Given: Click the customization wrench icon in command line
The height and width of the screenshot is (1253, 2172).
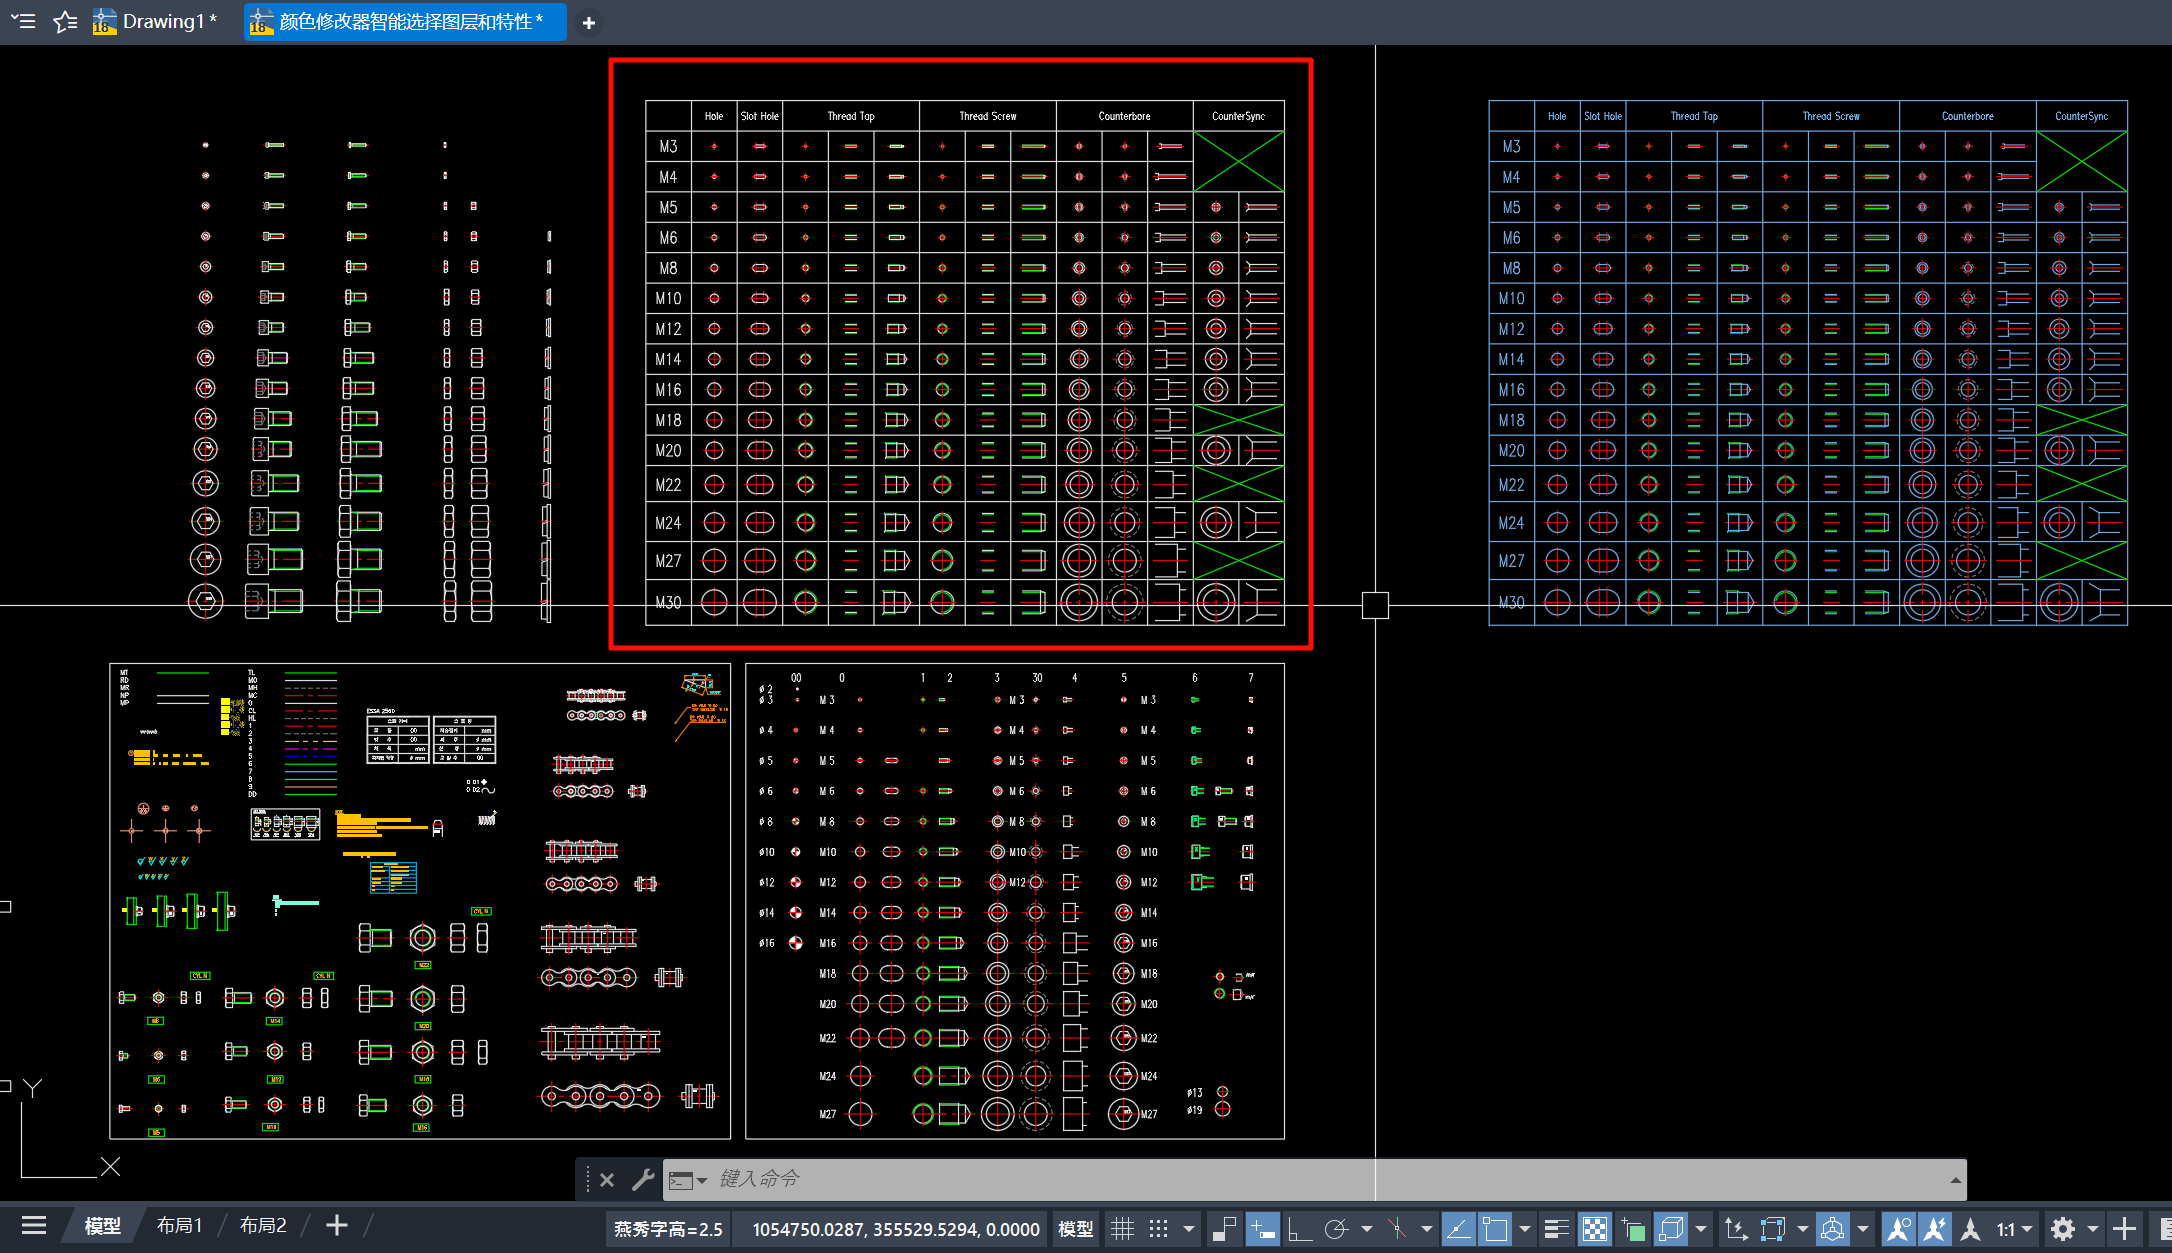Looking at the screenshot, I should pos(643,1180).
